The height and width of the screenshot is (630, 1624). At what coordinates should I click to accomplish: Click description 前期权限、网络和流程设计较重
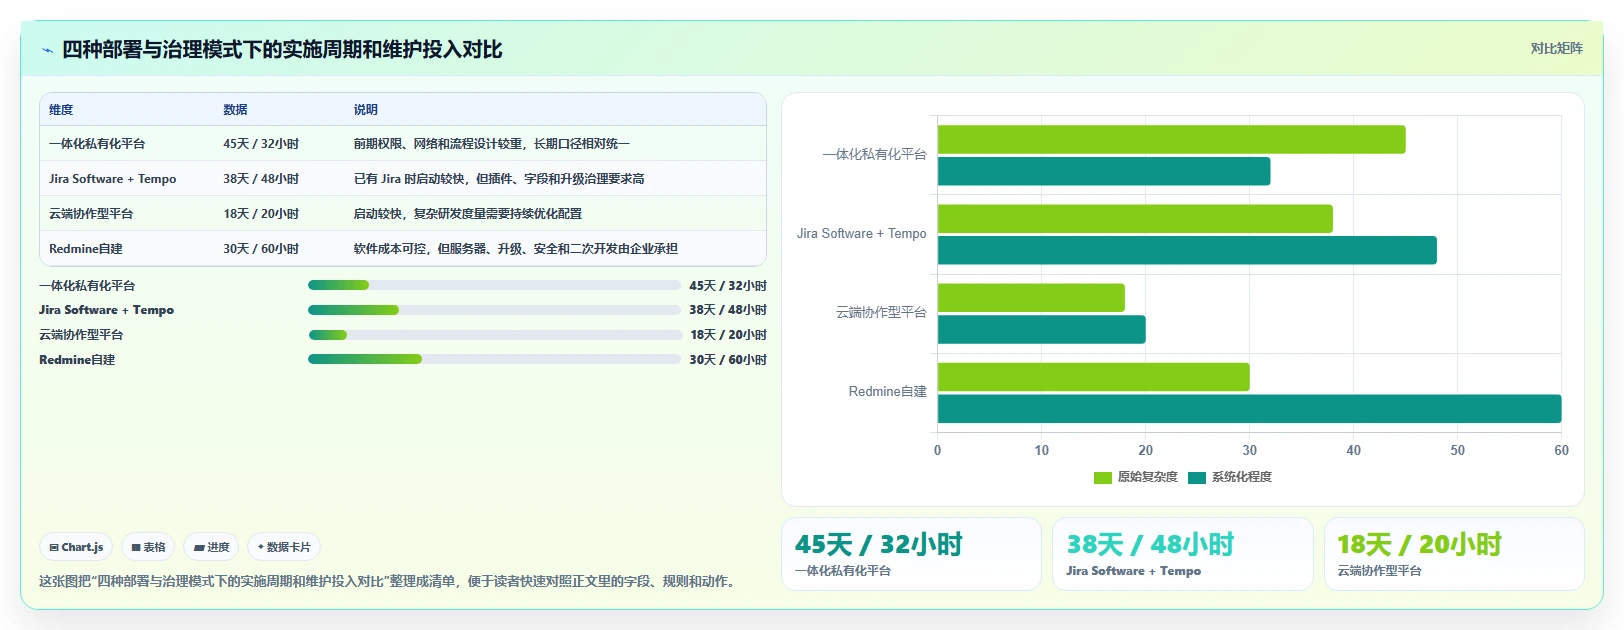(x=439, y=144)
